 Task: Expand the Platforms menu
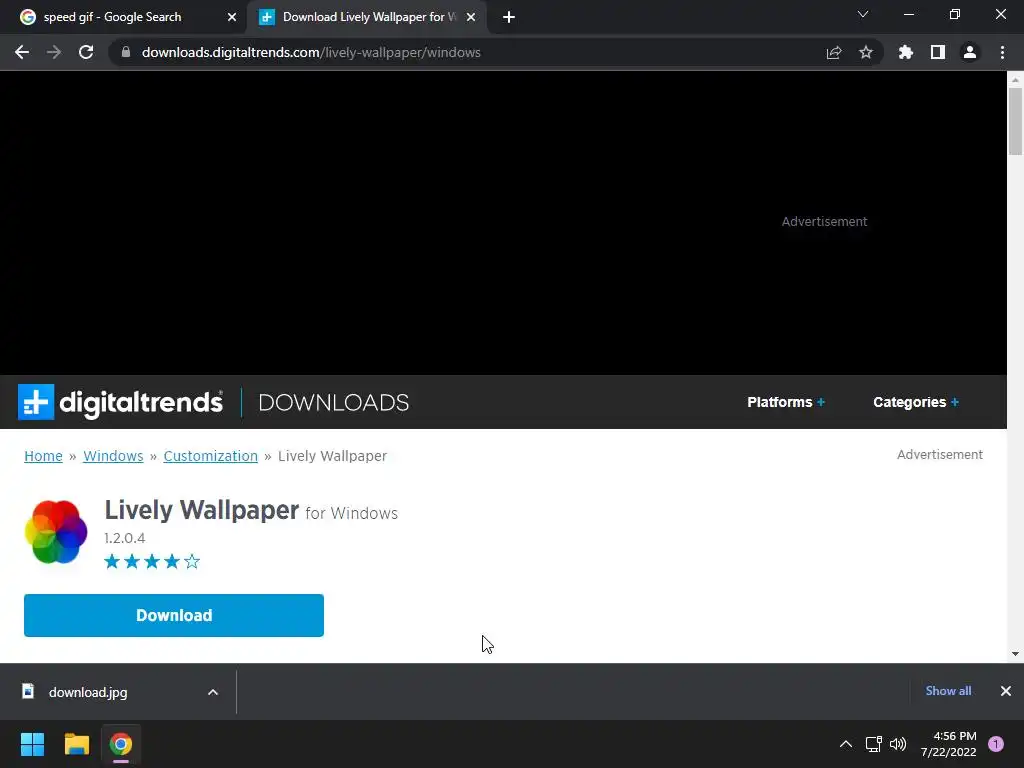click(786, 402)
